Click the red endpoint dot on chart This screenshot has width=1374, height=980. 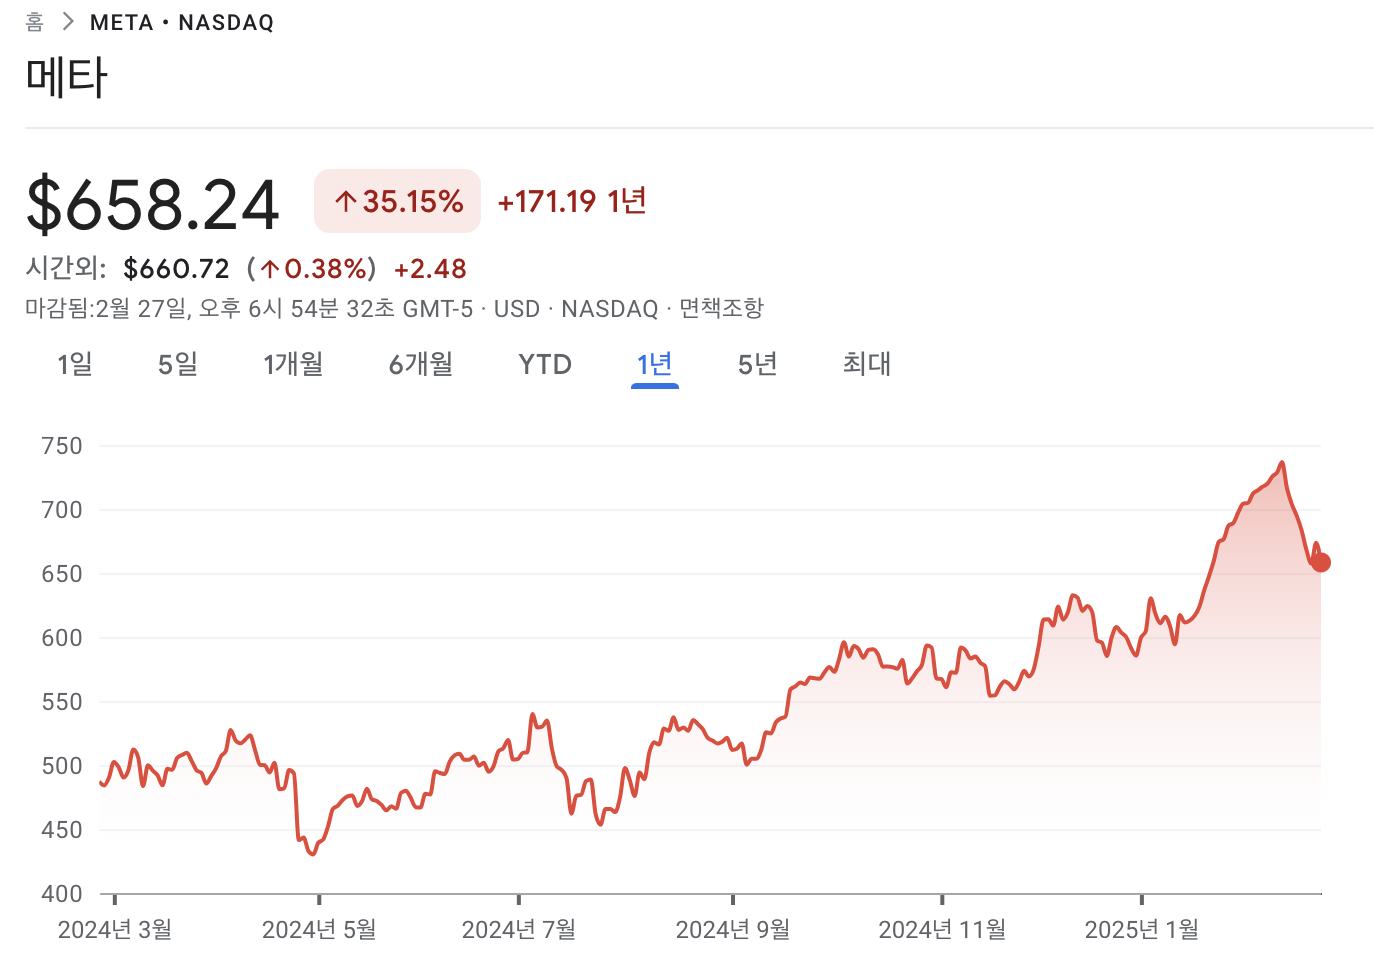click(x=1321, y=563)
